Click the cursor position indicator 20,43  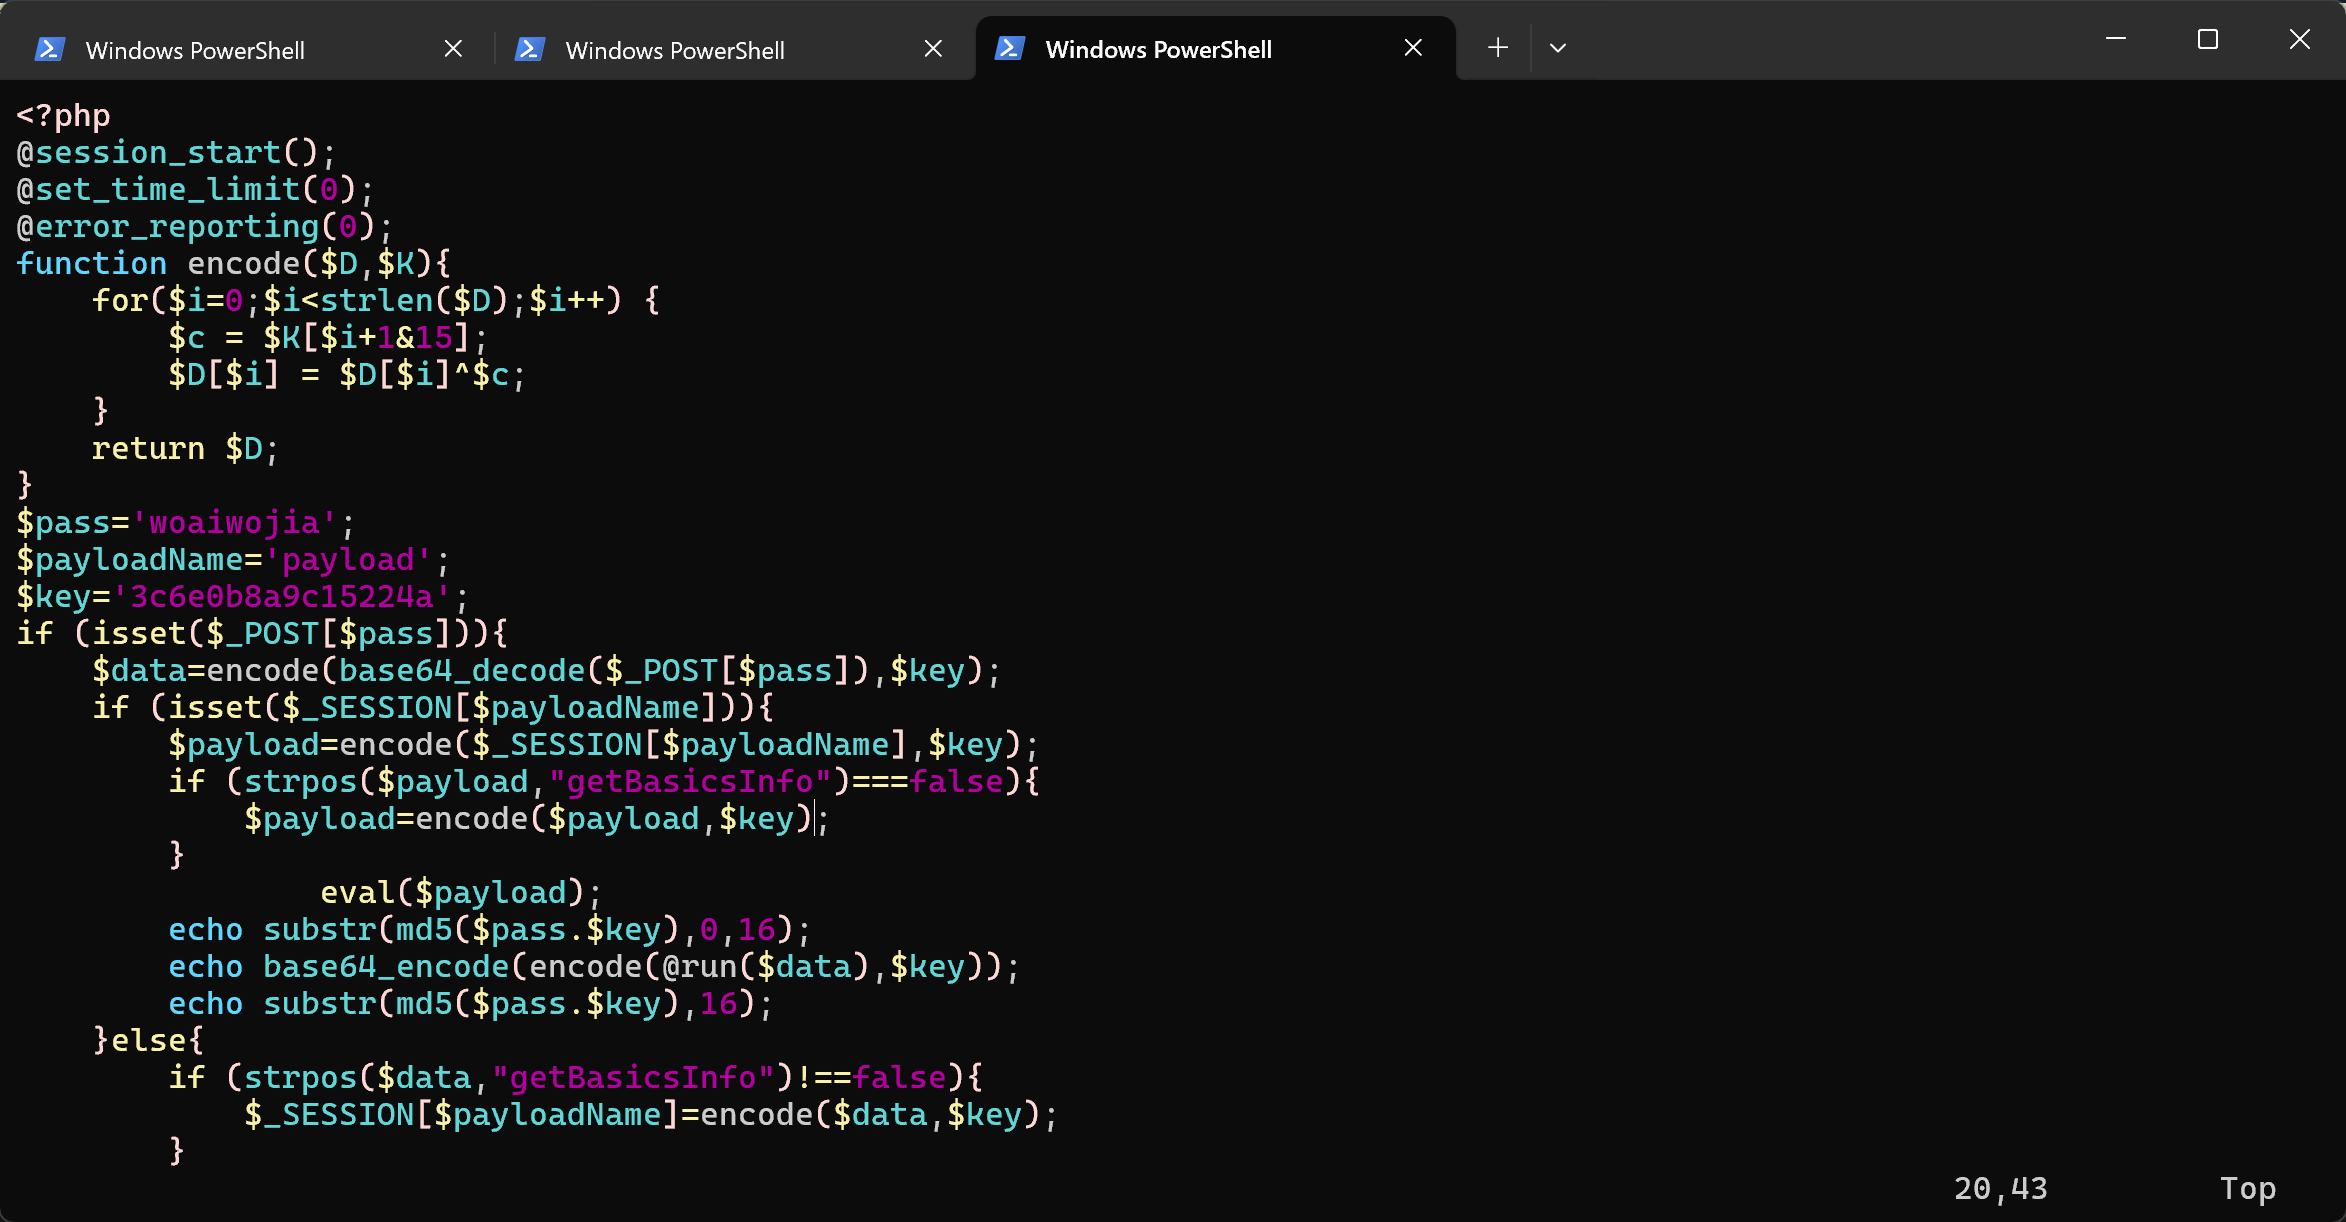pos(2000,1187)
